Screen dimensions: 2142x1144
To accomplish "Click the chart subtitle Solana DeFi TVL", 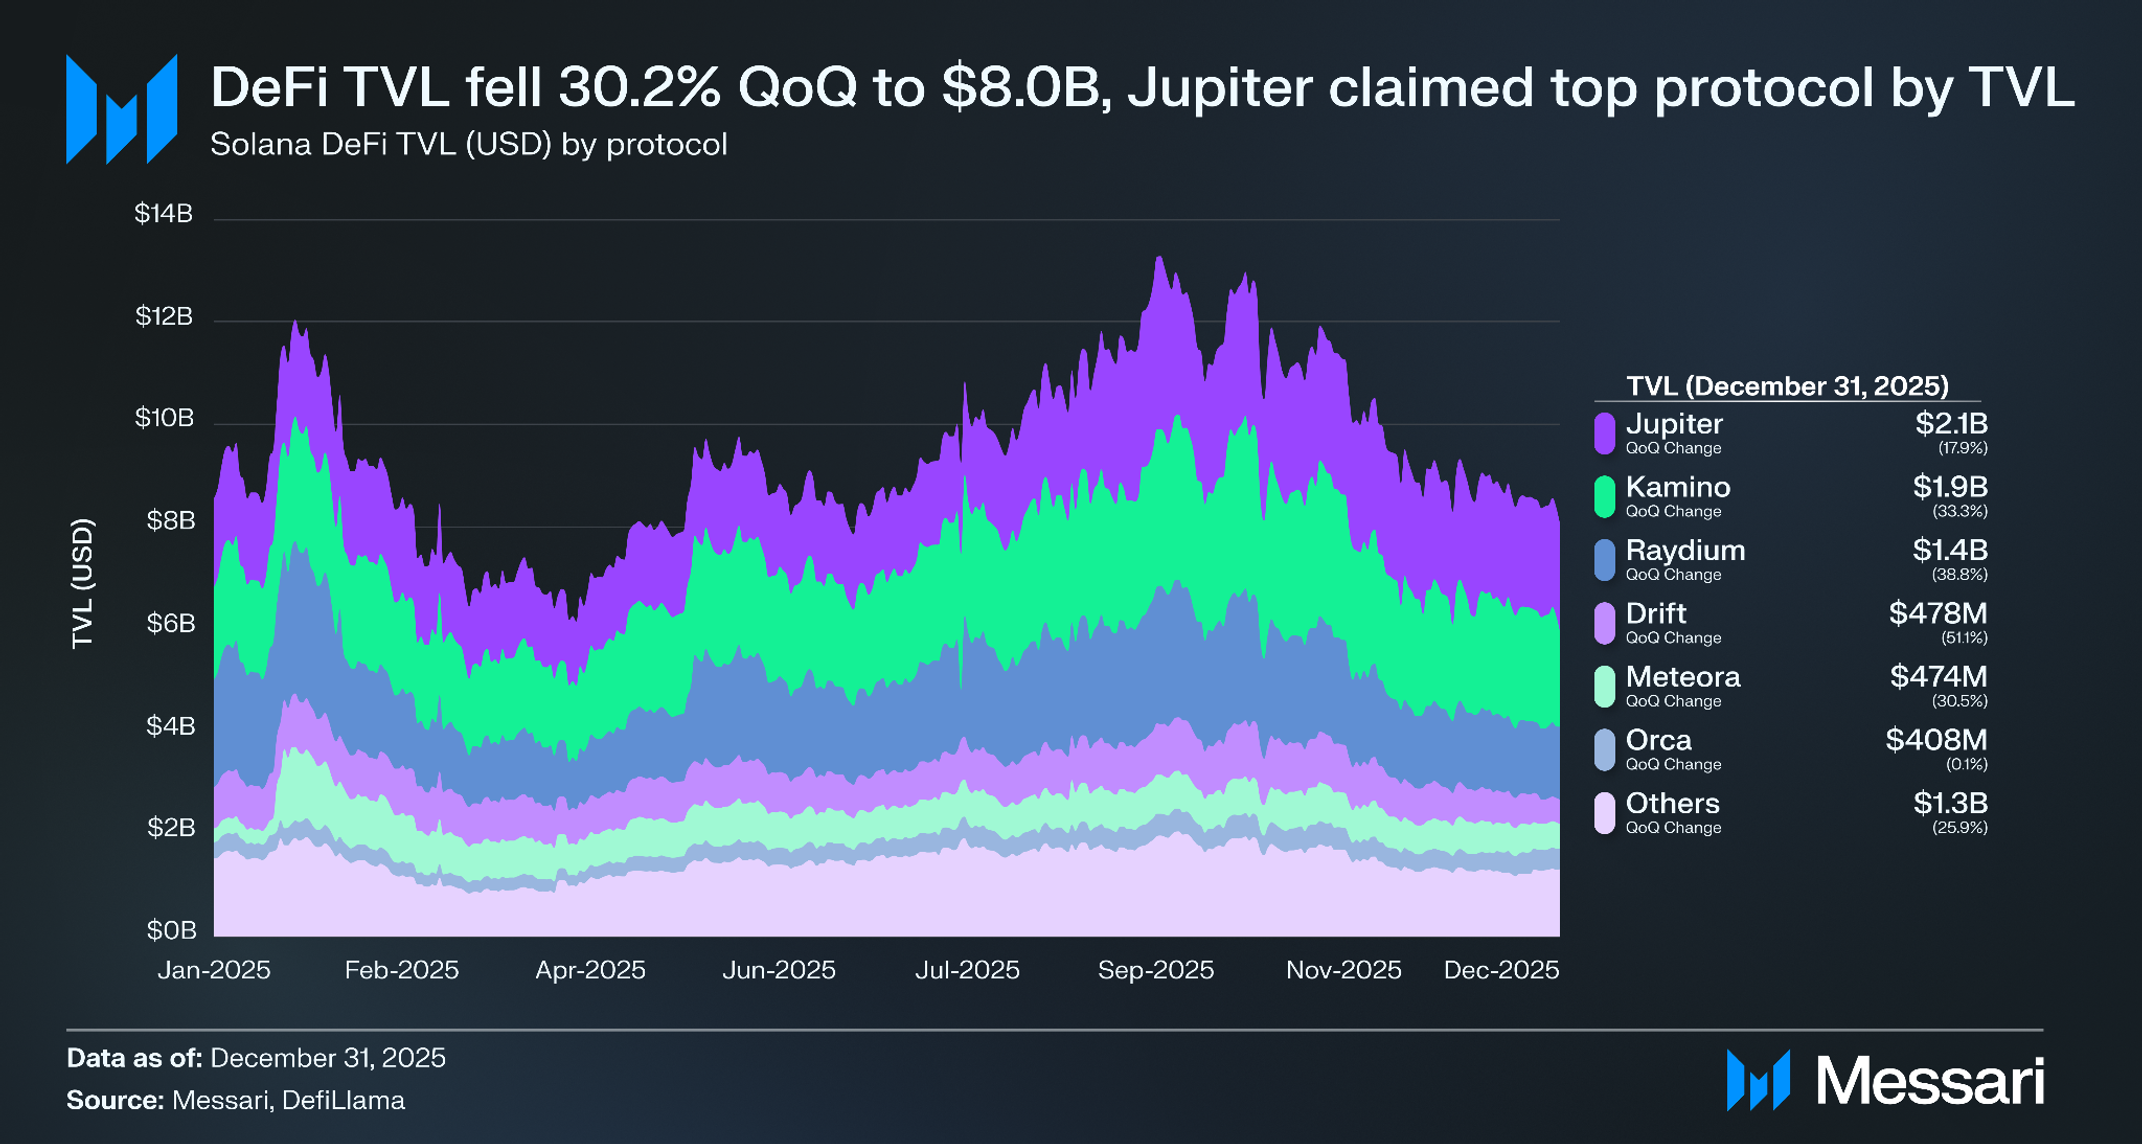I will (468, 145).
